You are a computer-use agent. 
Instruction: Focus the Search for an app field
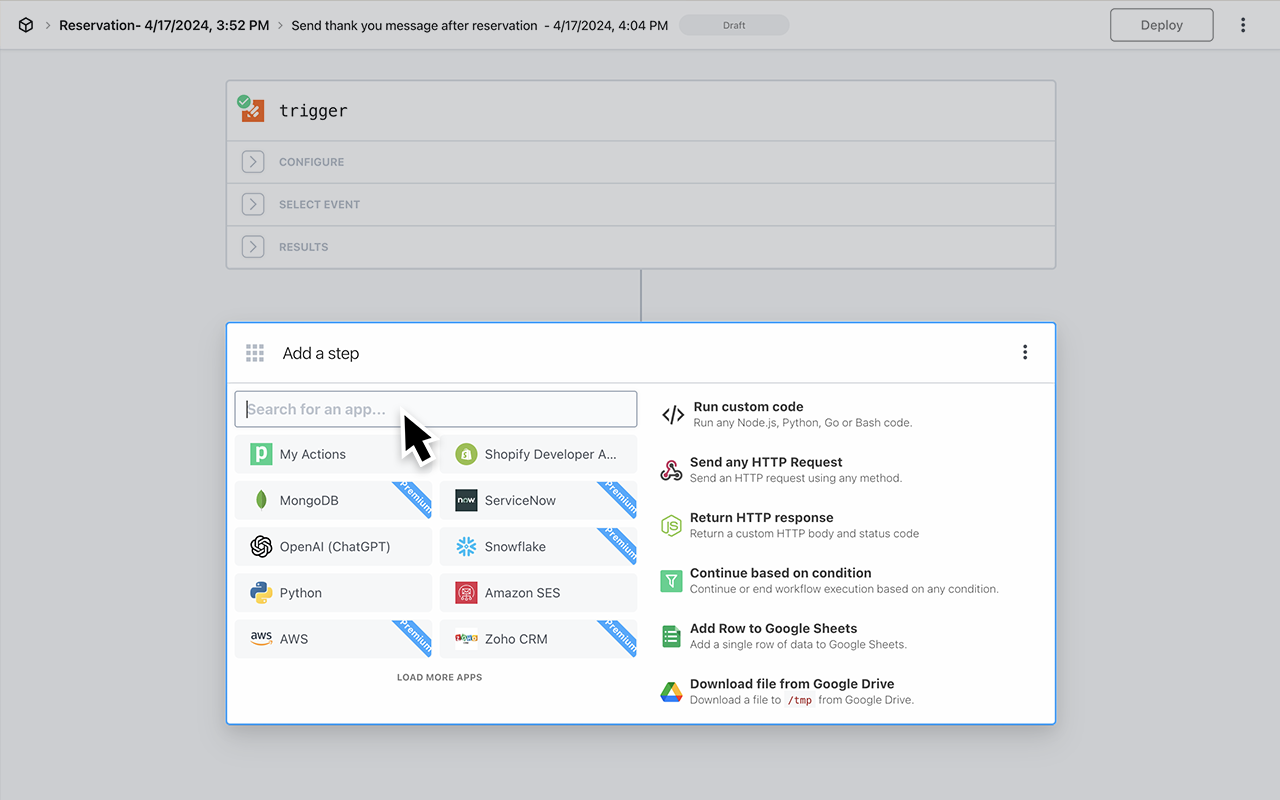pyautogui.click(x=436, y=409)
